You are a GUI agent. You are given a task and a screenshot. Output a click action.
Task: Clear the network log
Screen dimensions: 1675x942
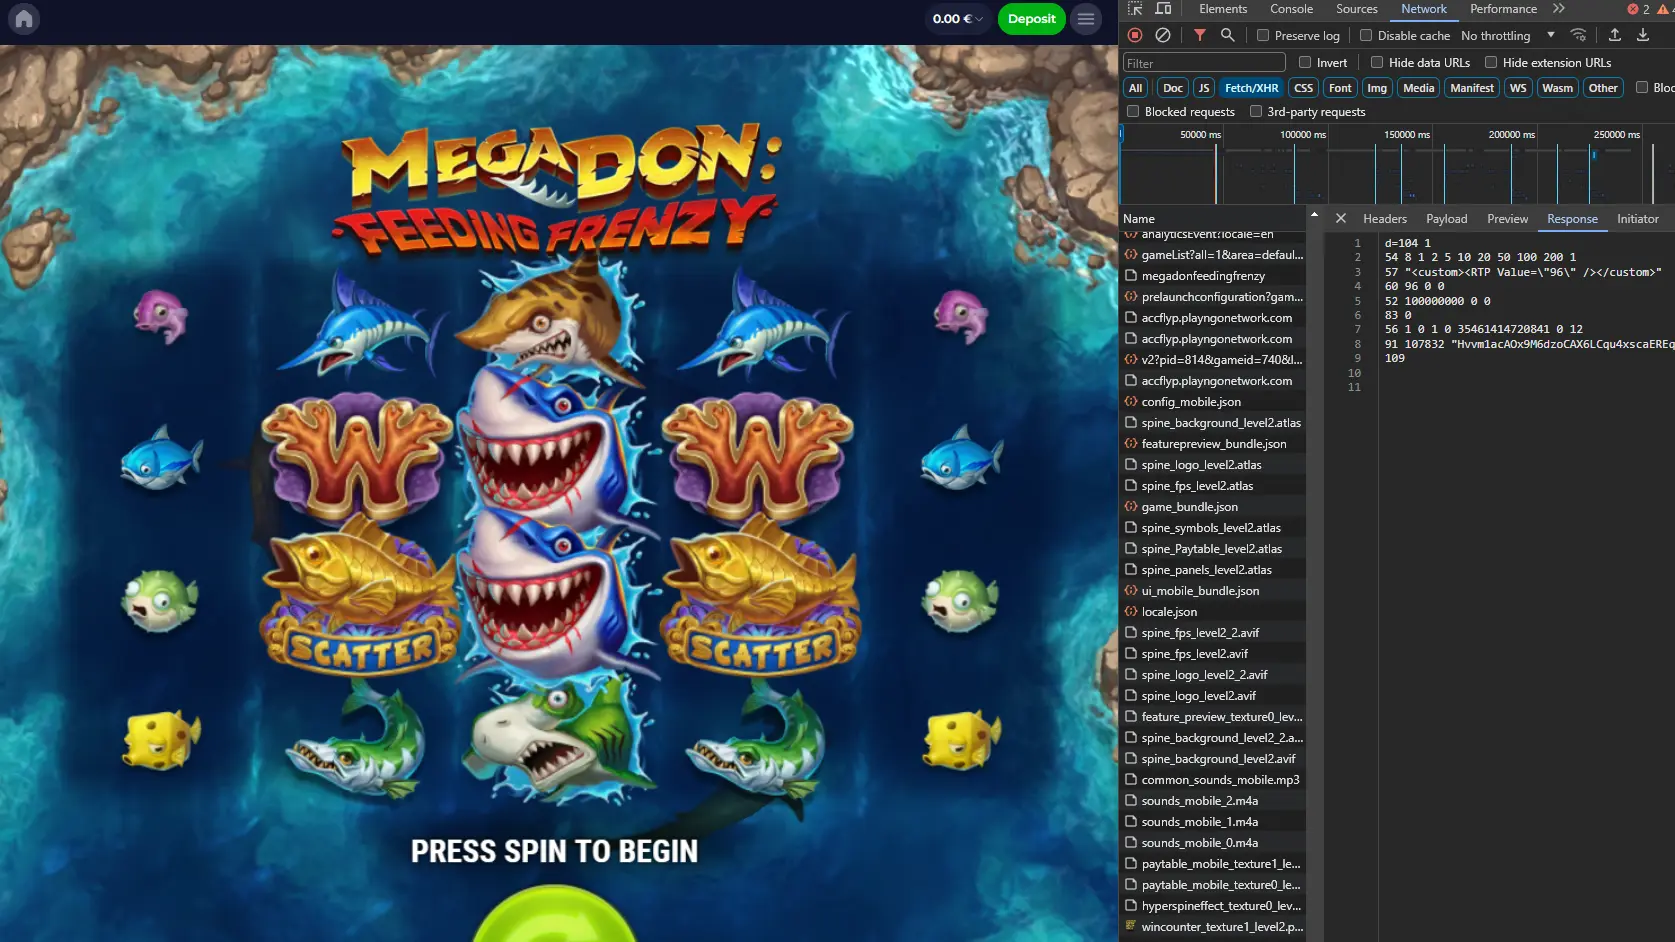1163,35
